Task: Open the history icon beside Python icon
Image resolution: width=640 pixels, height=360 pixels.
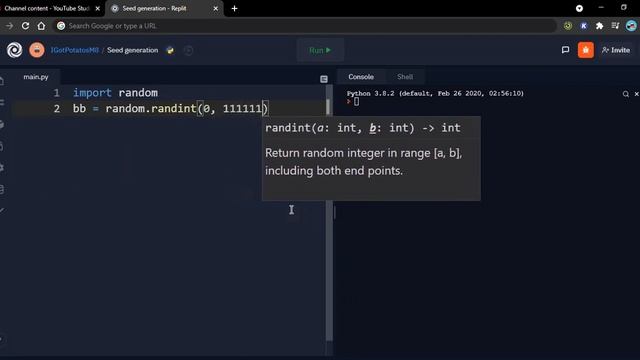Action: coord(188,50)
